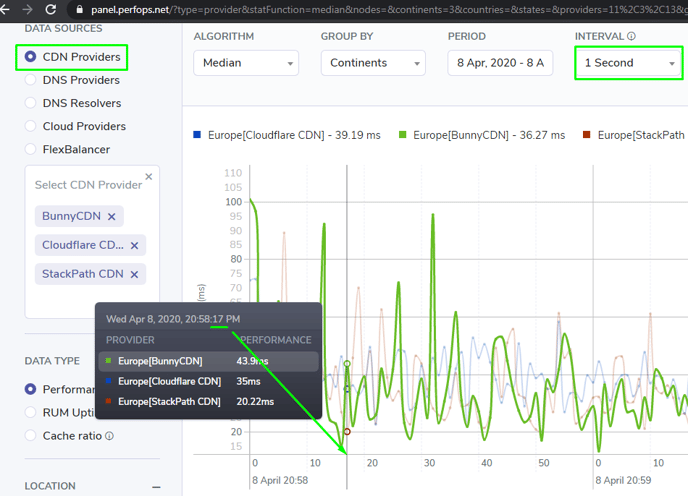Click the browser back arrow
This screenshot has width=688, height=496.
point(4,9)
